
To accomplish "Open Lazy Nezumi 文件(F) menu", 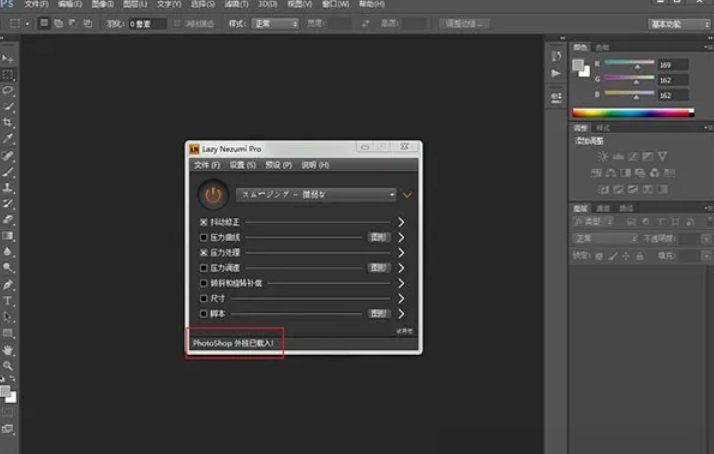I will coord(207,165).
